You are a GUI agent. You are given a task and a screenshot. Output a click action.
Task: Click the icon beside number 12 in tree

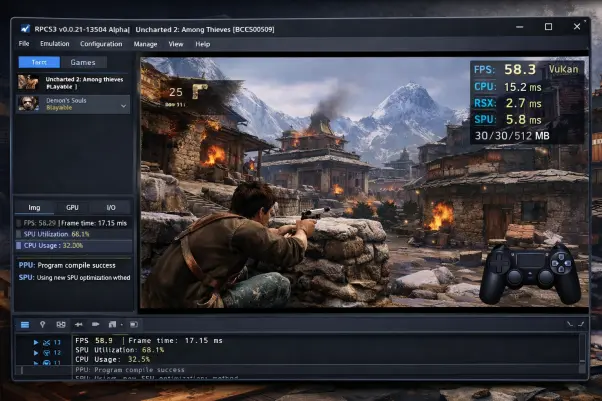[x=47, y=353]
